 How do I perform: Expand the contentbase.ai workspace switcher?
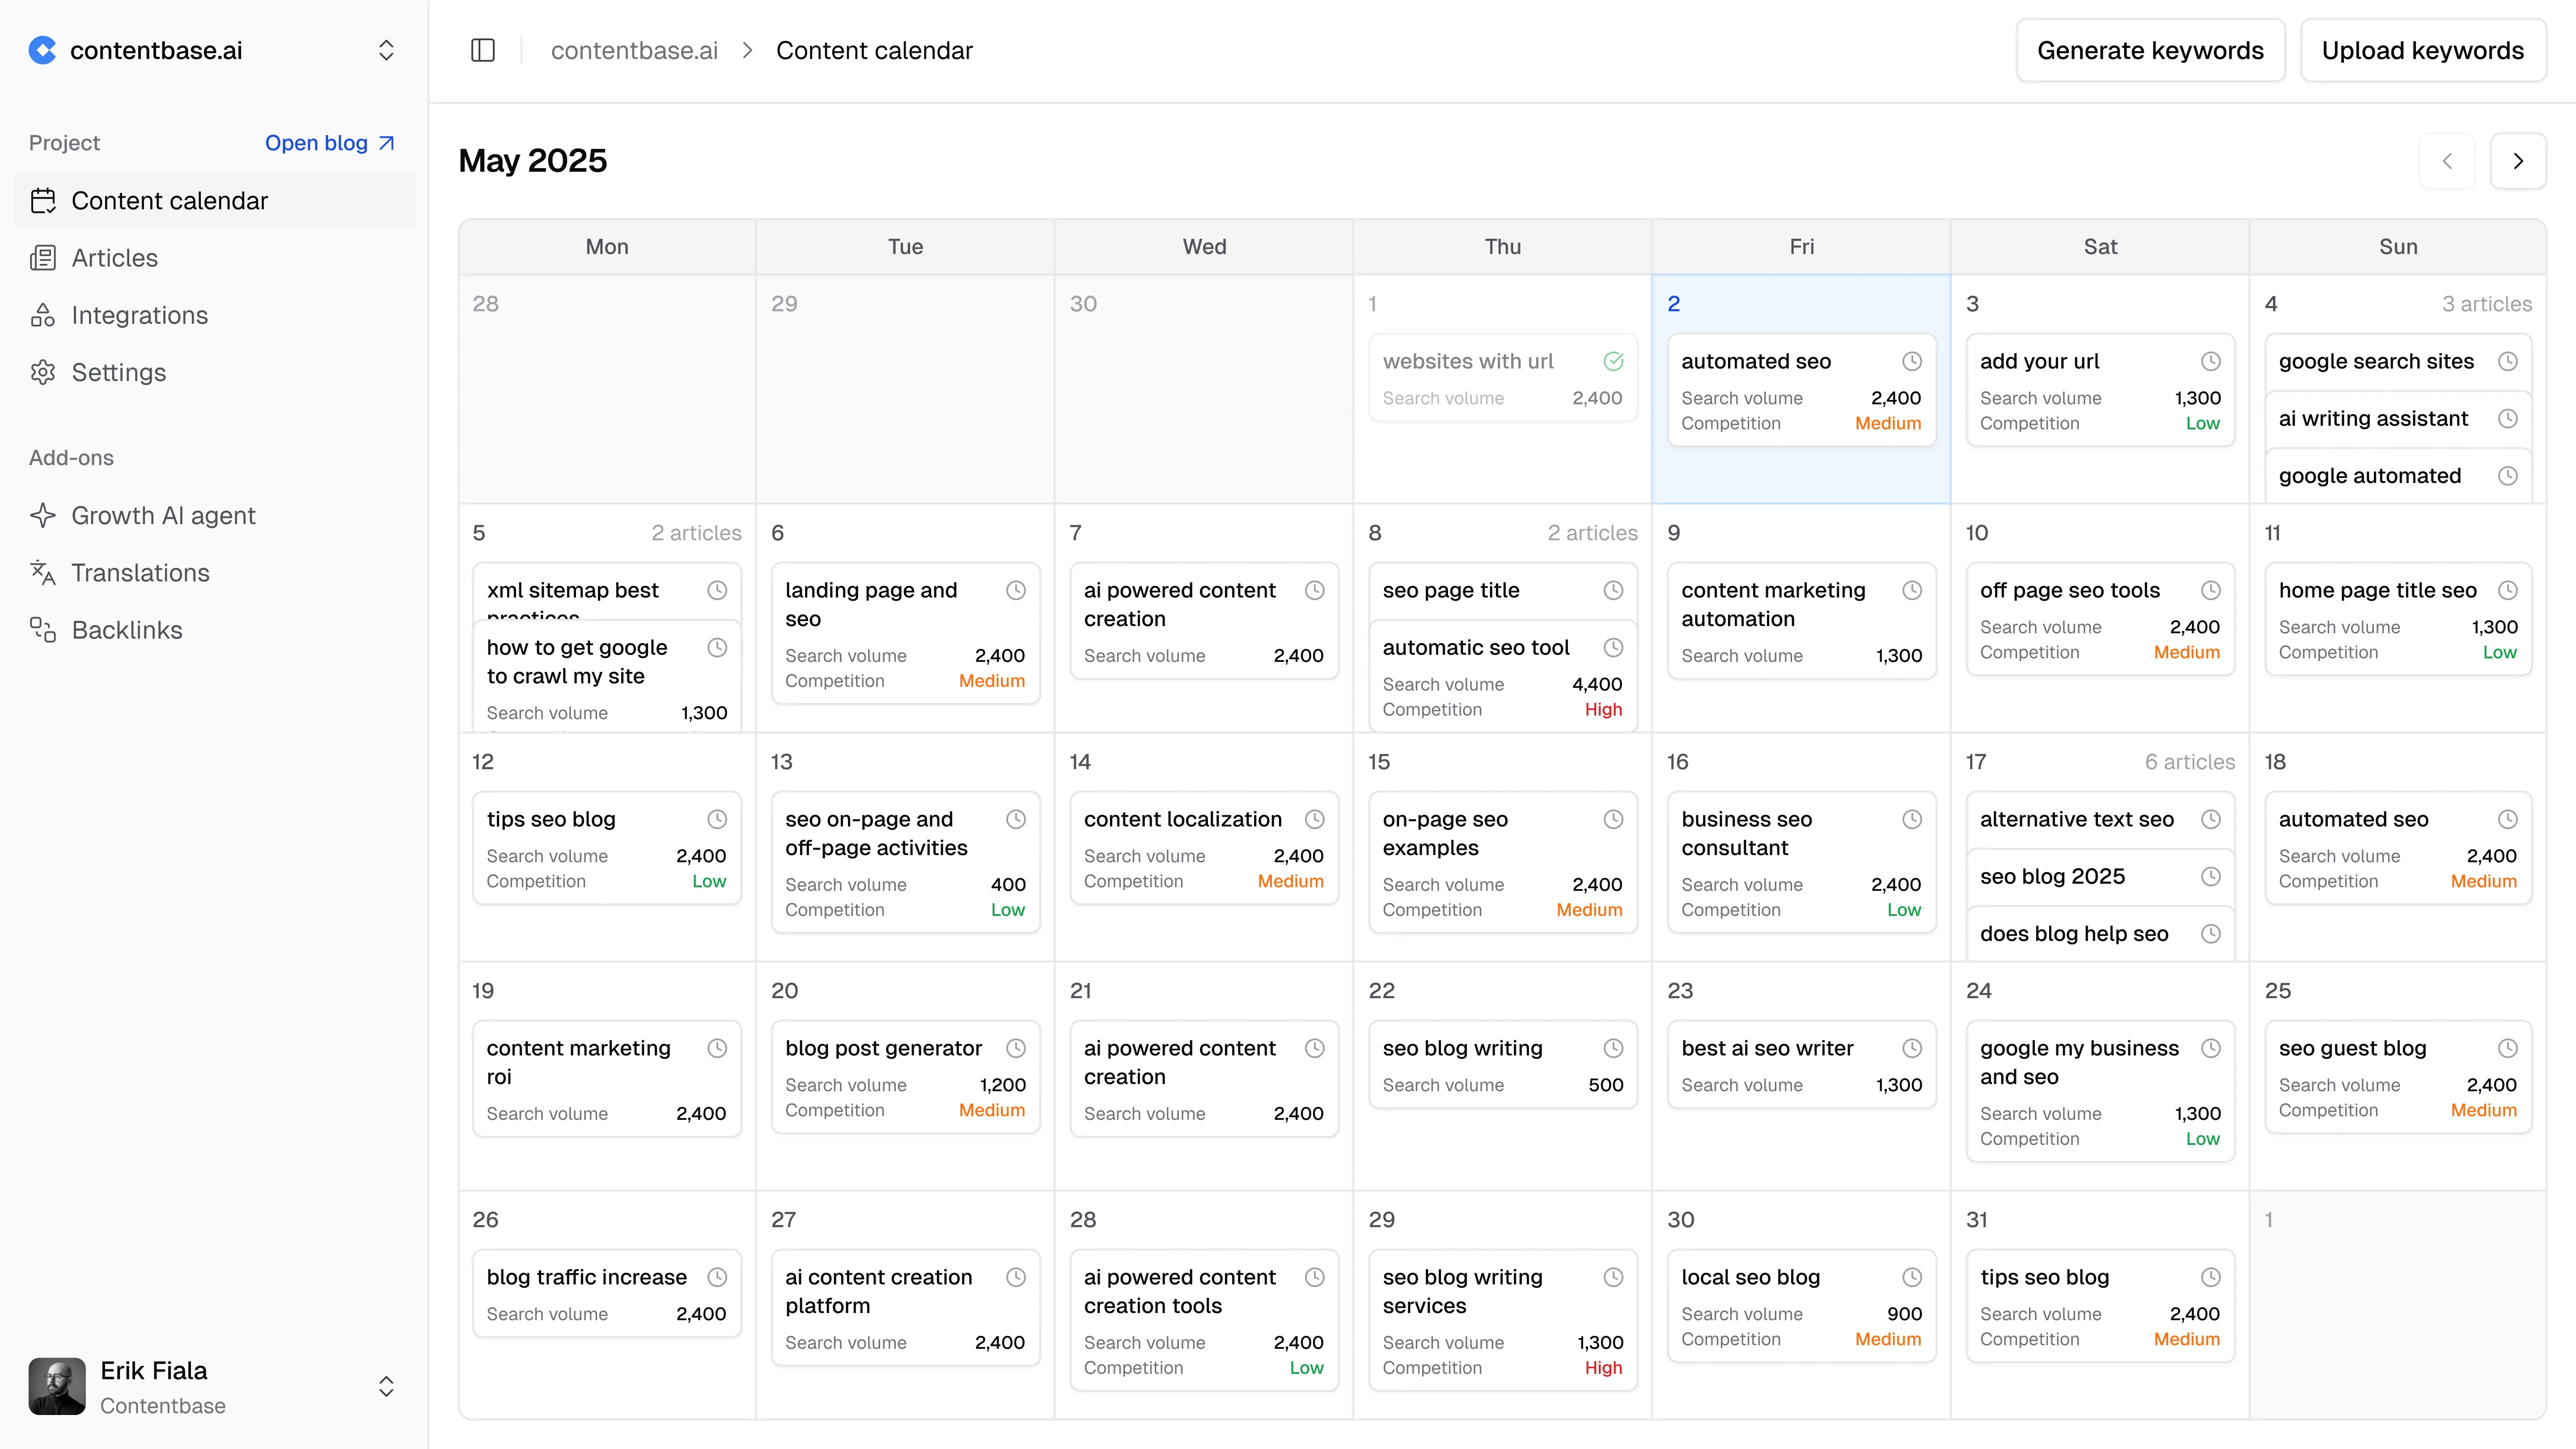tap(386, 50)
